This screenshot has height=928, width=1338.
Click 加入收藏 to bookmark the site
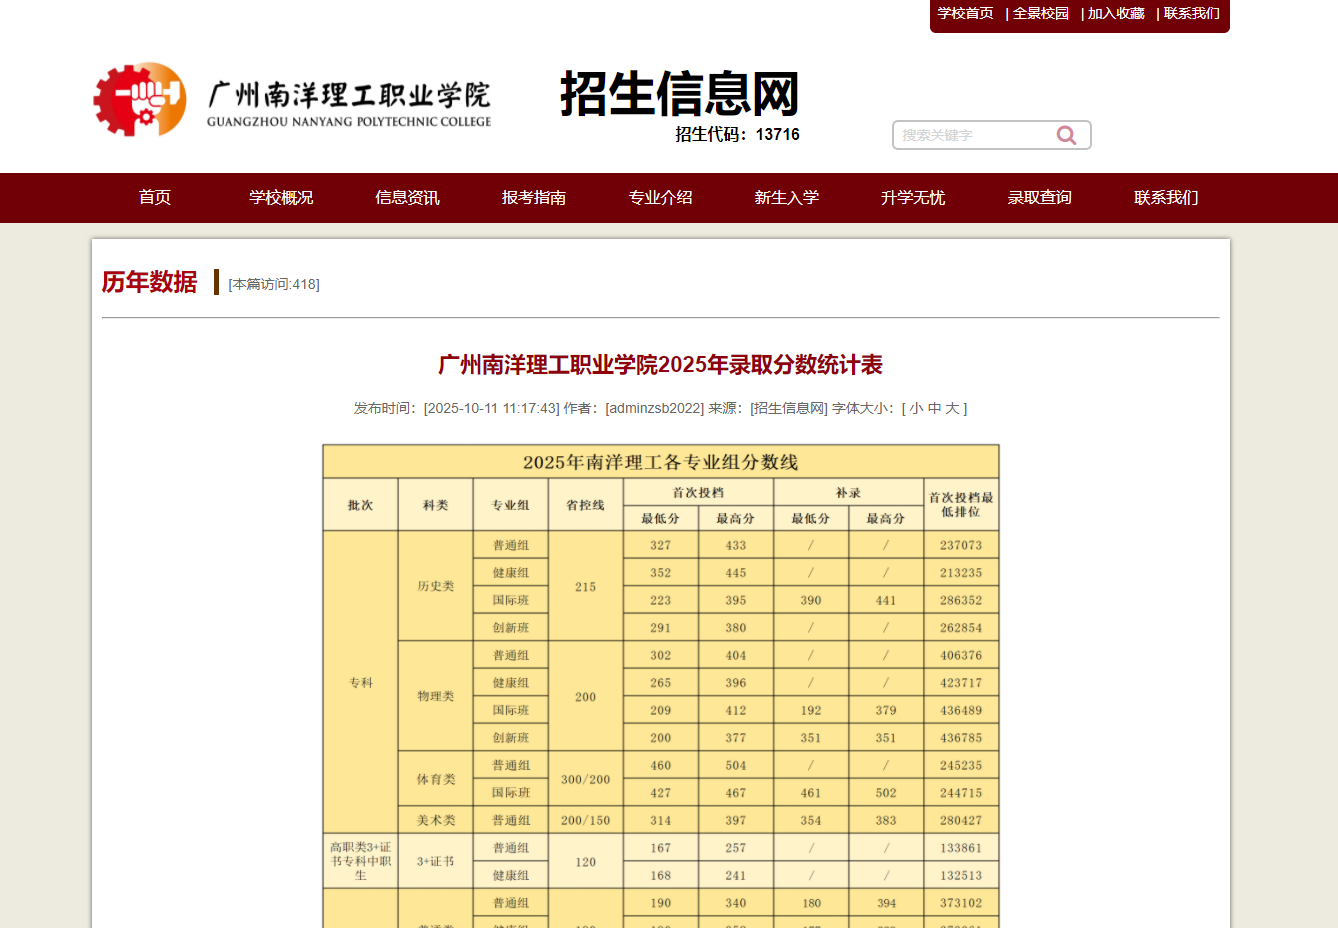click(x=1116, y=14)
